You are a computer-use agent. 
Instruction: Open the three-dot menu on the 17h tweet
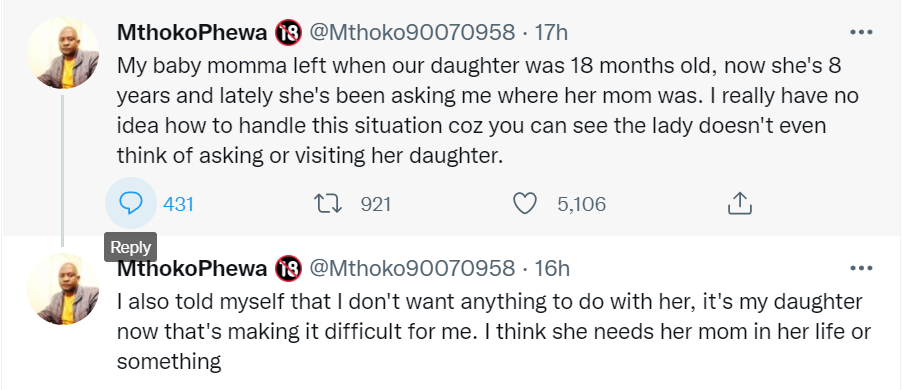861,32
